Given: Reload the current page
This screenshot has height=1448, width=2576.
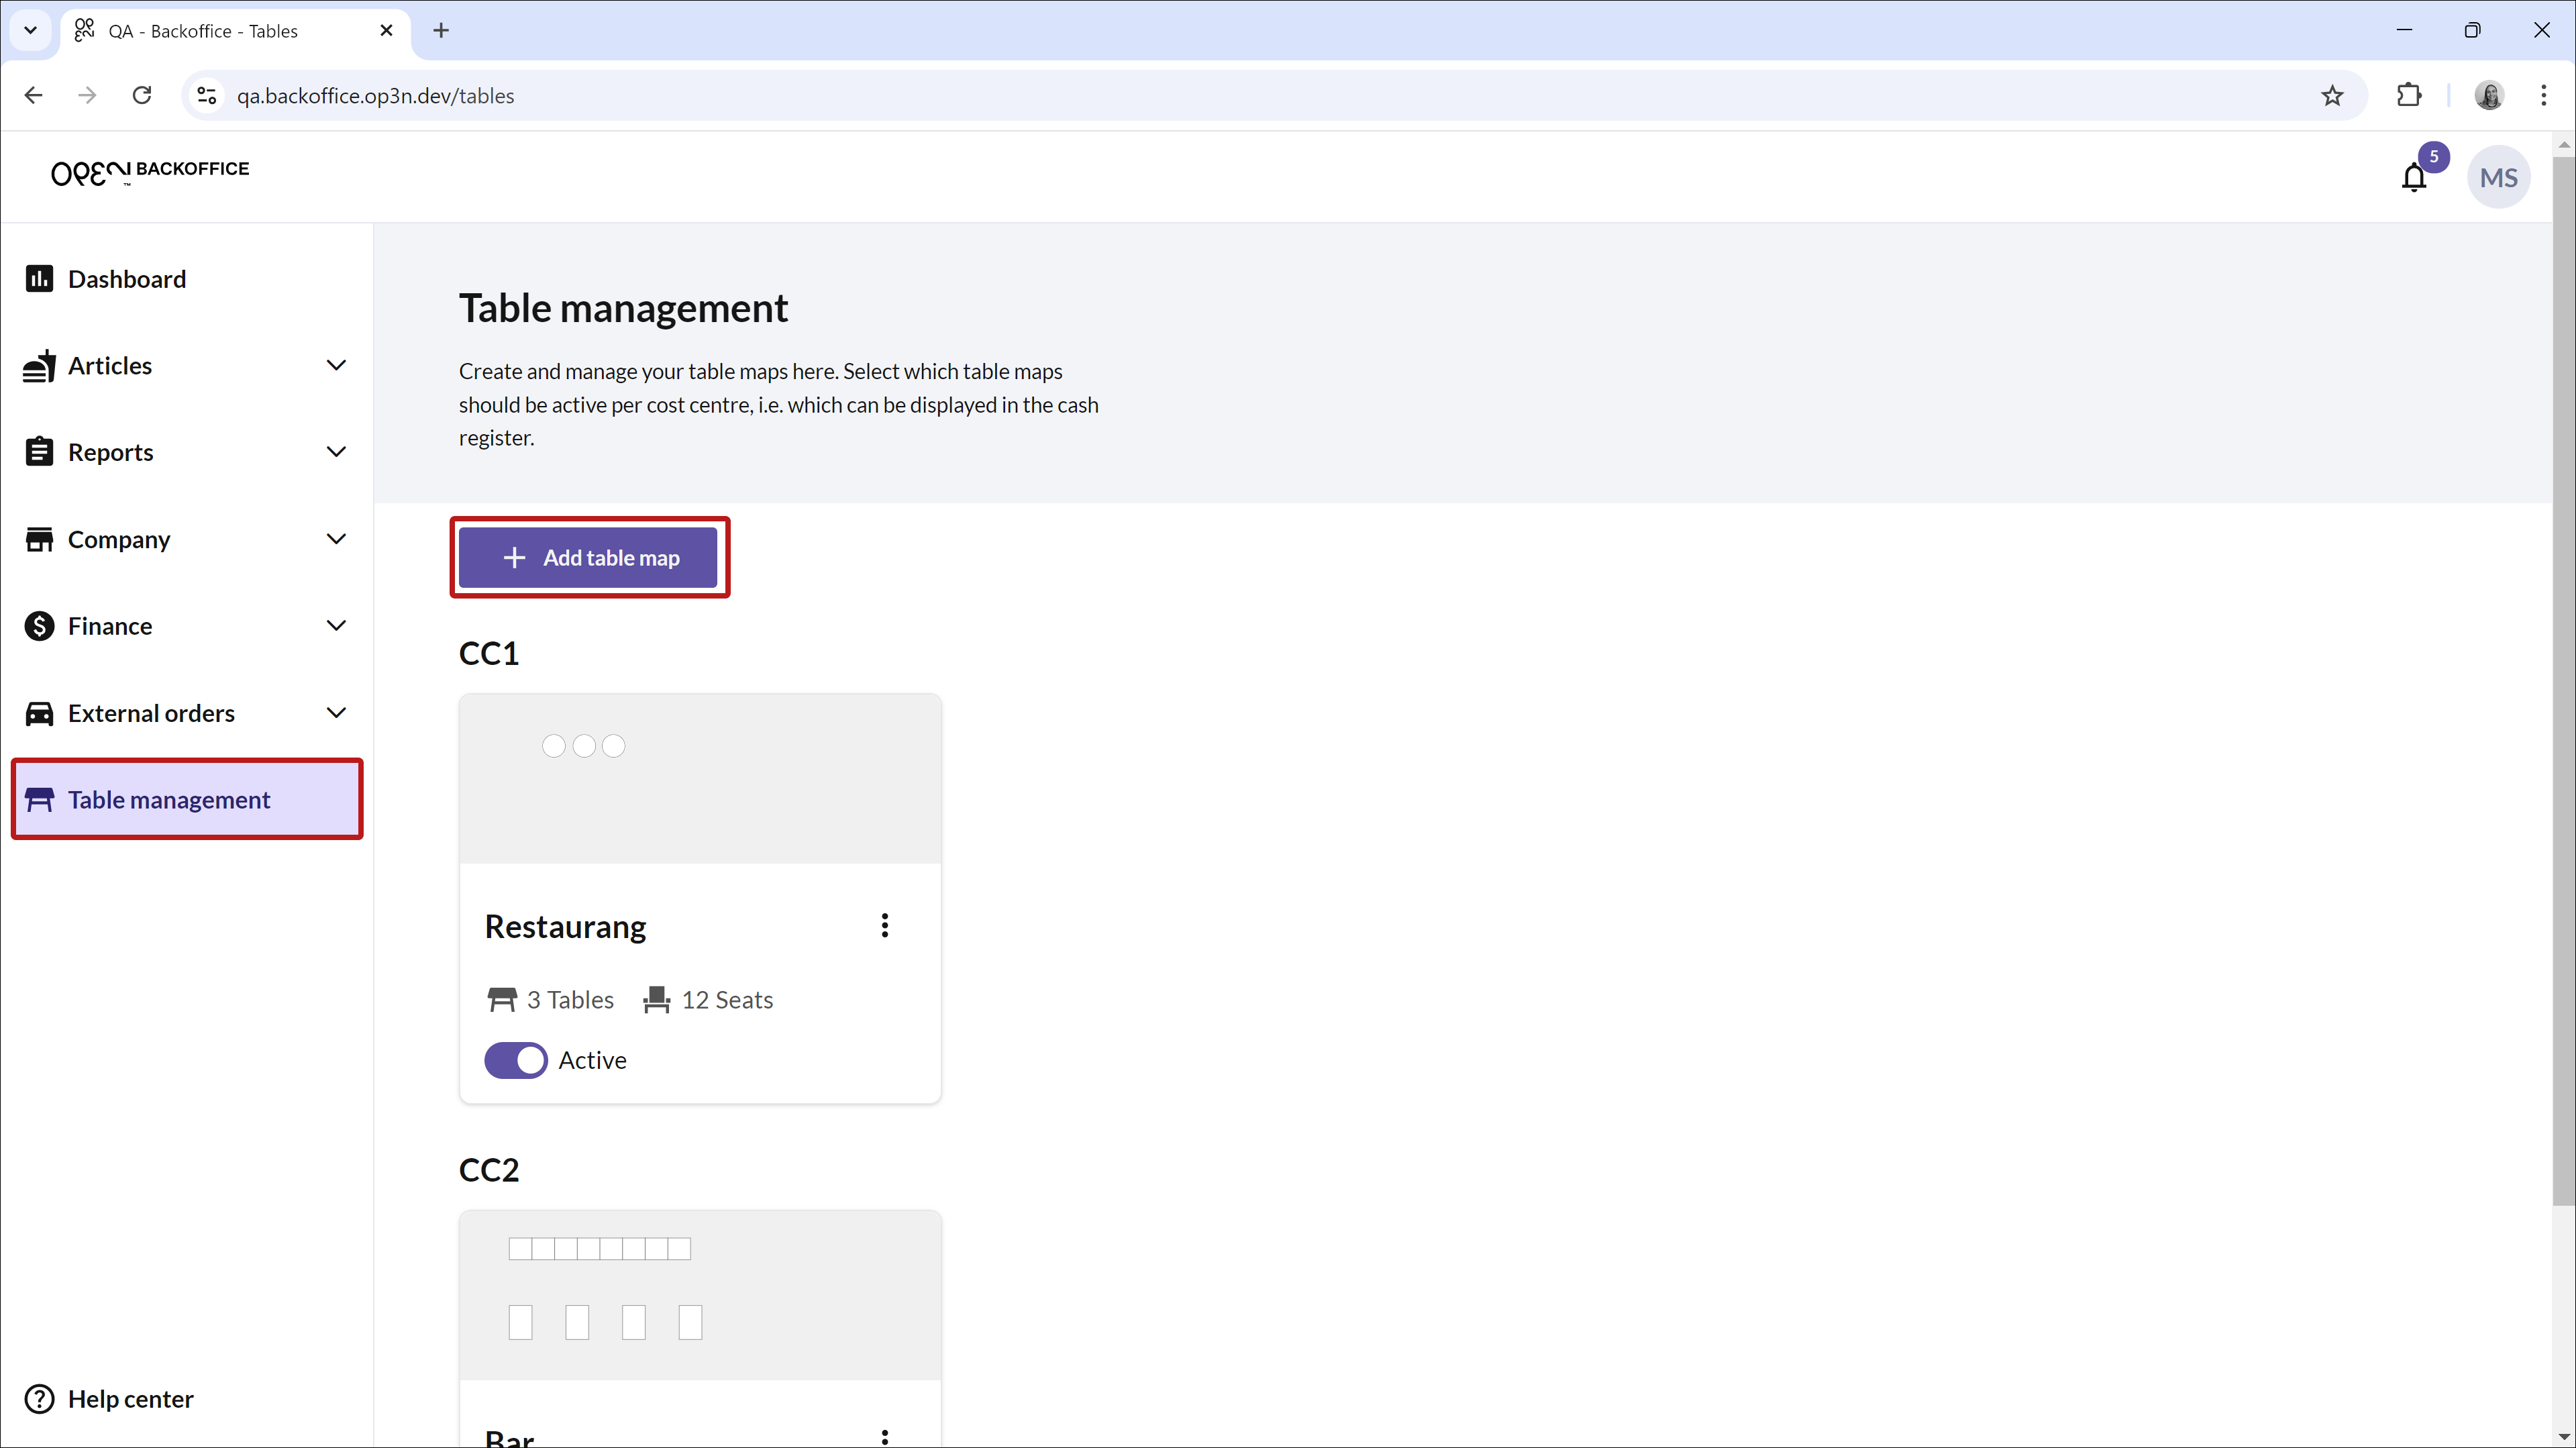Looking at the screenshot, I should (142, 95).
